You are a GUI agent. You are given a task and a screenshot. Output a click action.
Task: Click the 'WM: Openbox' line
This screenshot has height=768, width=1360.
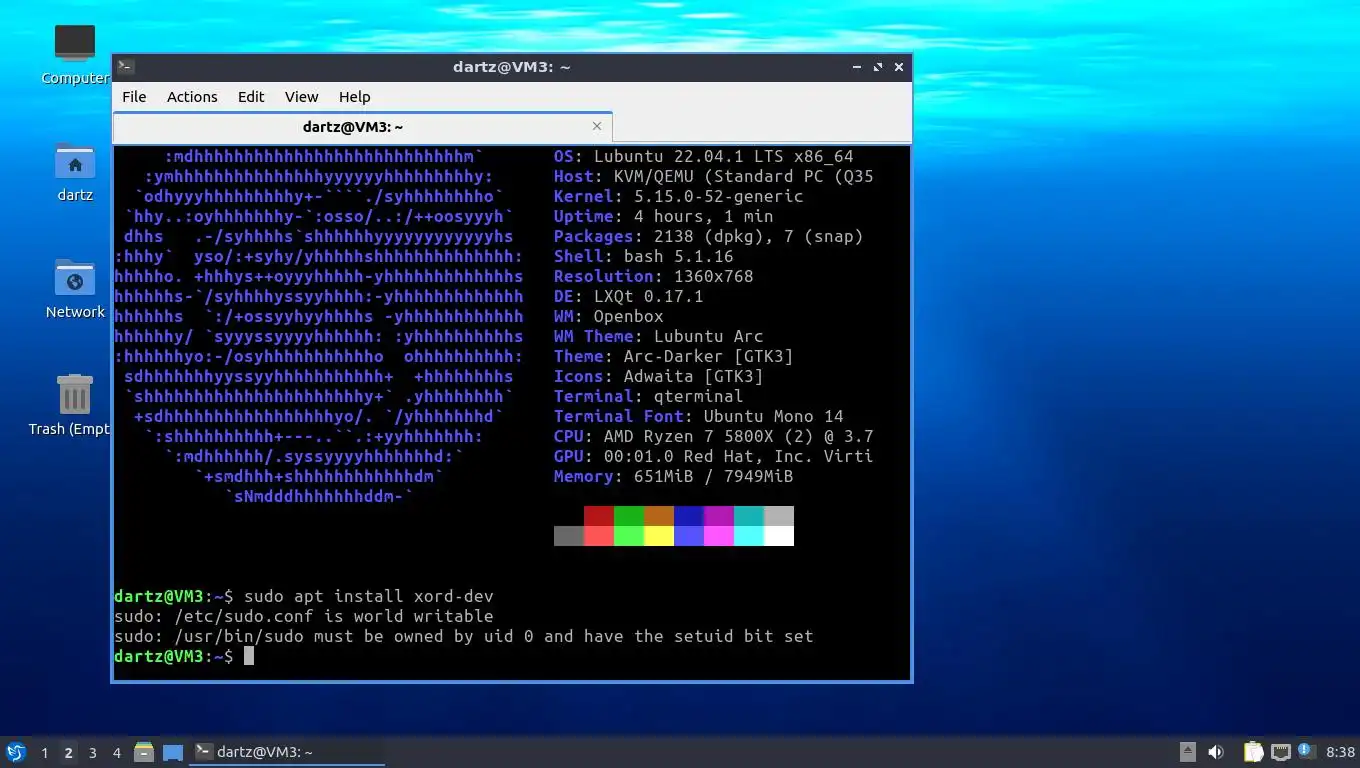click(x=609, y=316)
